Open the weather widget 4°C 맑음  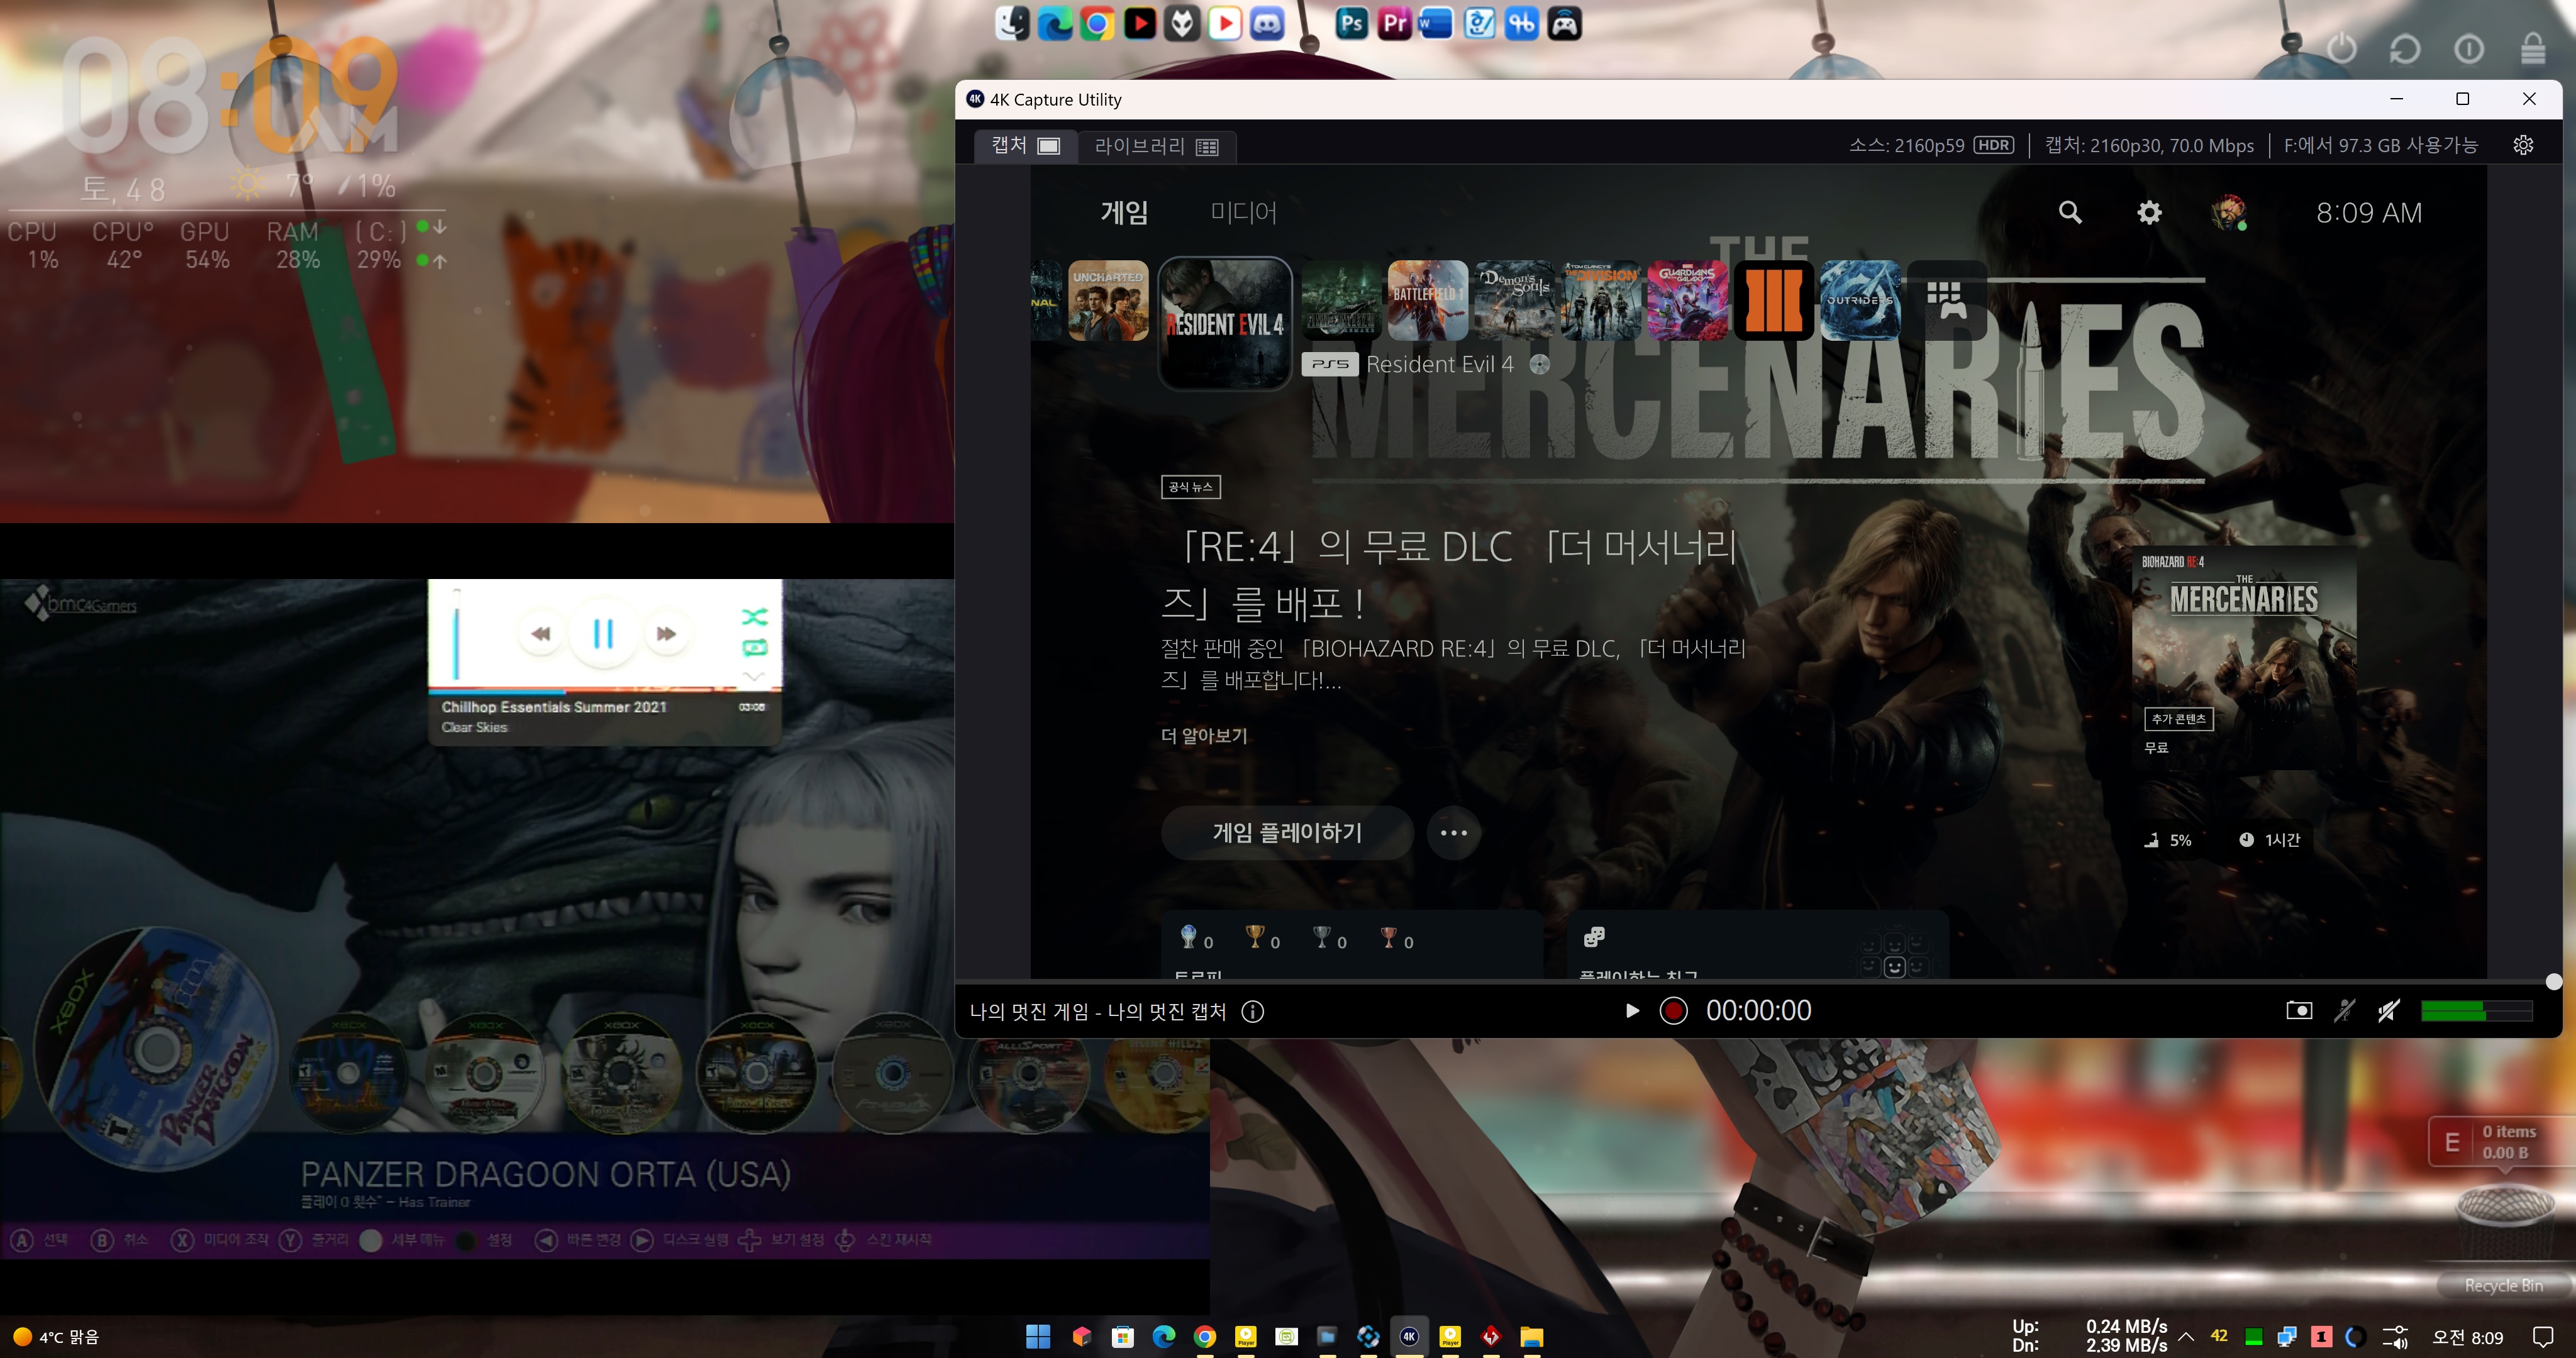[x=56, y=1336]
